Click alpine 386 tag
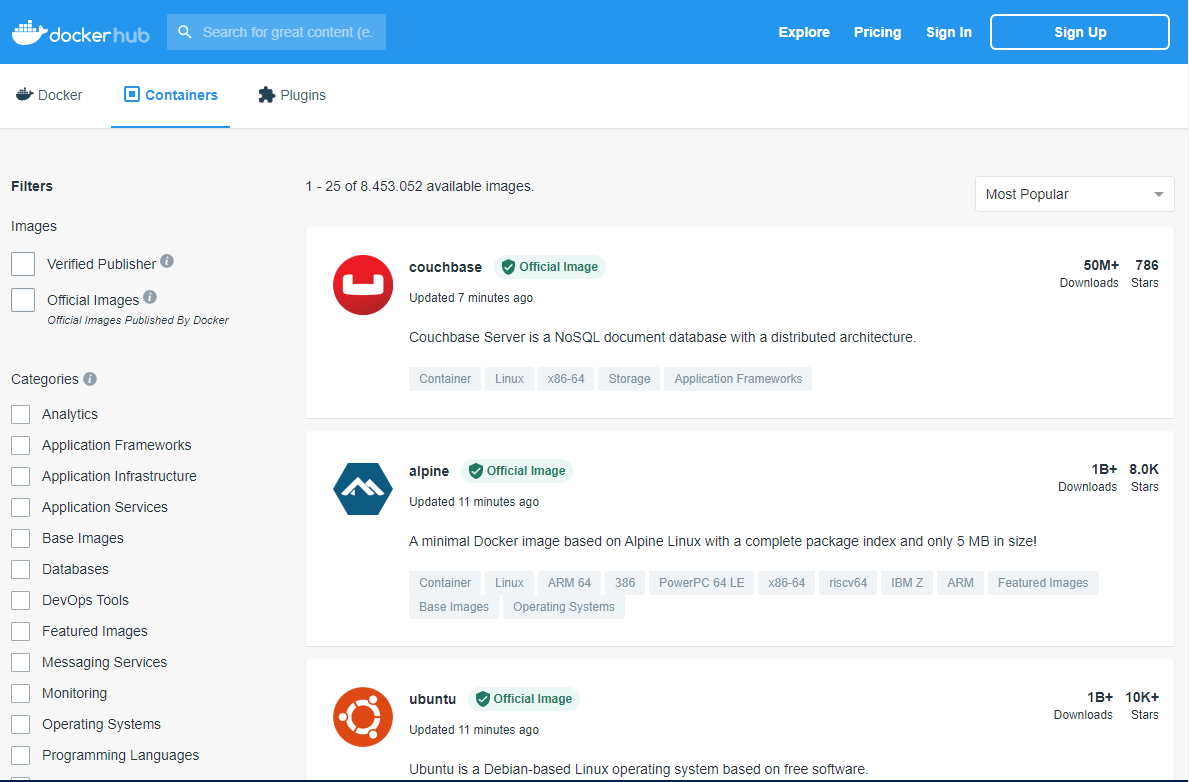The height and width of the screenshot is (782, 1189). tap(625, 583)
